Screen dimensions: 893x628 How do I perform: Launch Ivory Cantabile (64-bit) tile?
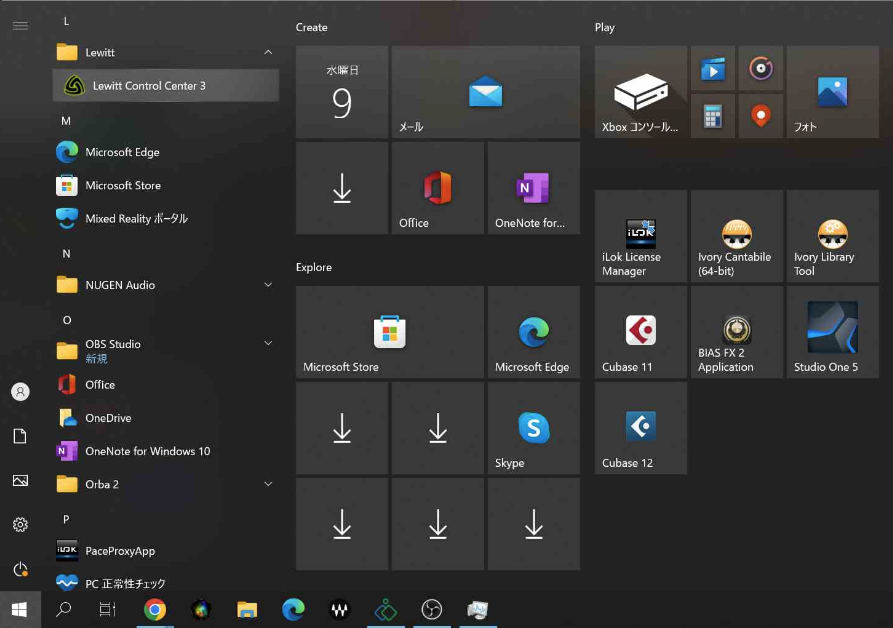737,236
